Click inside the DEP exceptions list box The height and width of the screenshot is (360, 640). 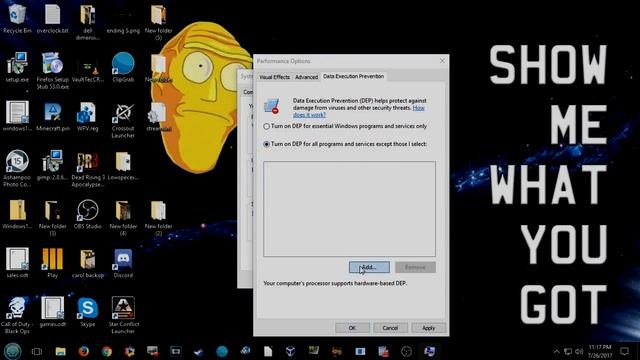(349, 209)
